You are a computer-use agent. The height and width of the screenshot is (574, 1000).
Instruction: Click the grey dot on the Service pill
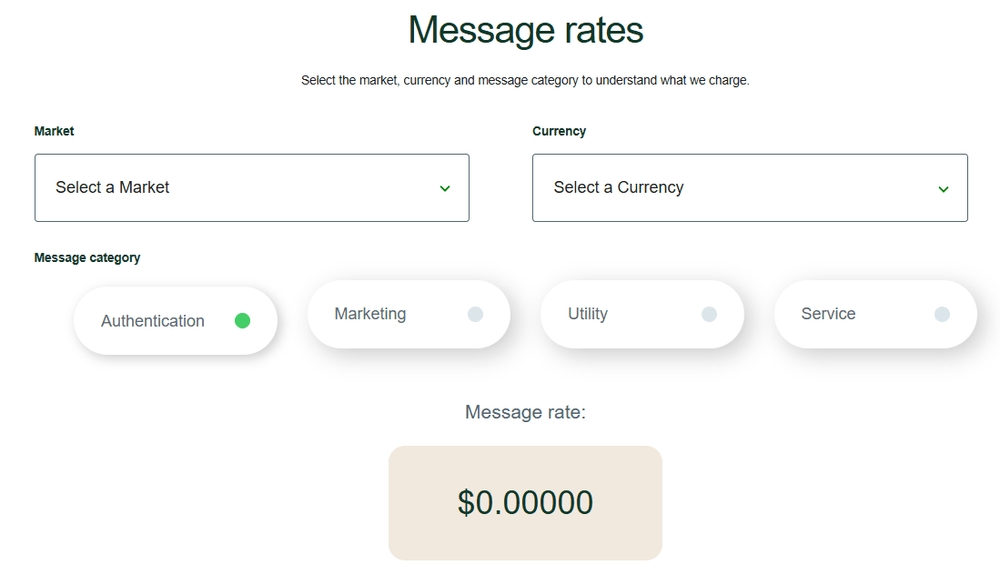pos(942,314)
